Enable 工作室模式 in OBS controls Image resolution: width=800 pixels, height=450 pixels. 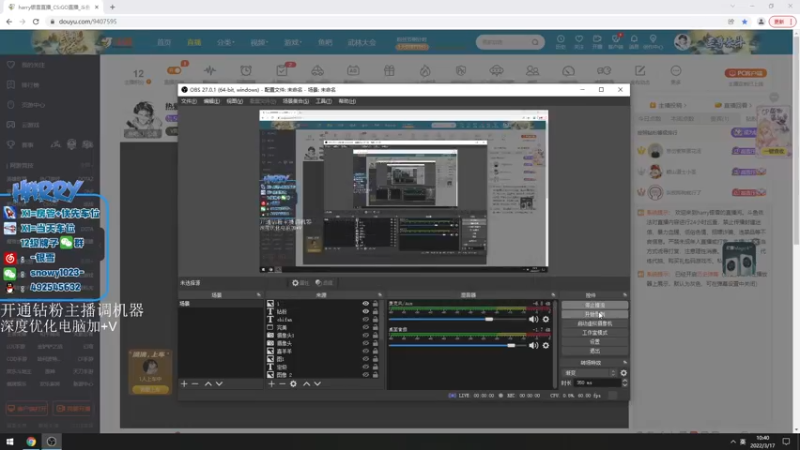(595, 333)
